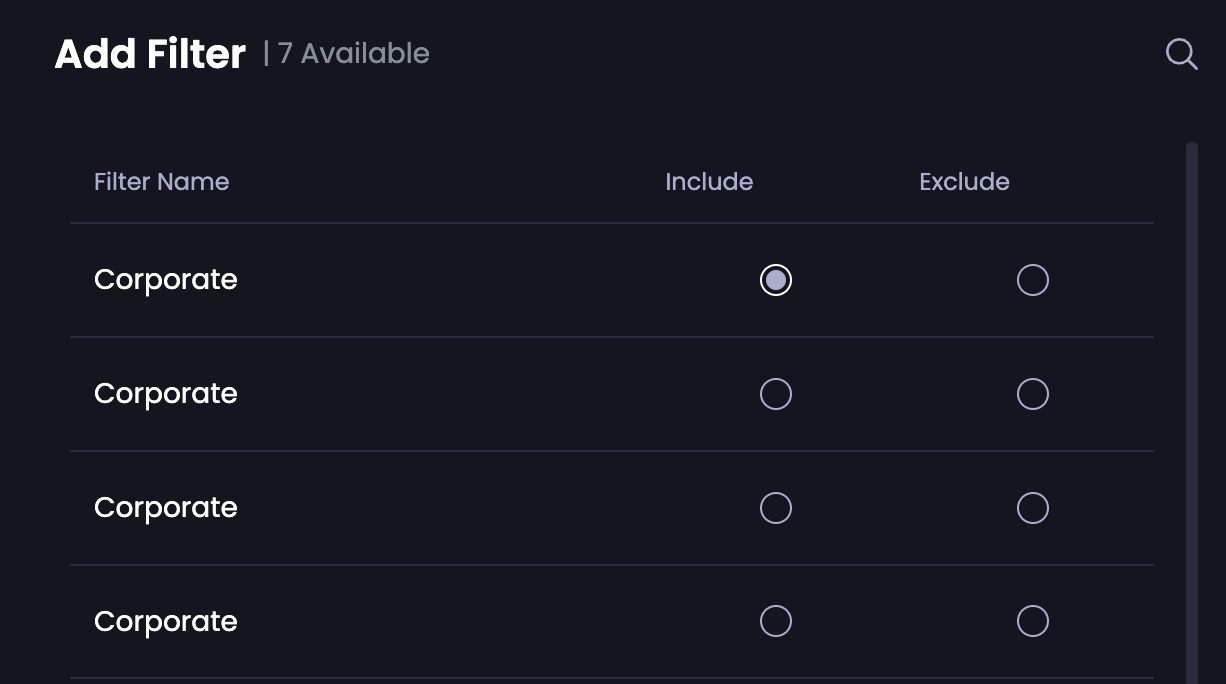Open the filter search magnifier icon
Image resolution: width=1226 pixels, height=684 pixels.
coord(1181,54)
